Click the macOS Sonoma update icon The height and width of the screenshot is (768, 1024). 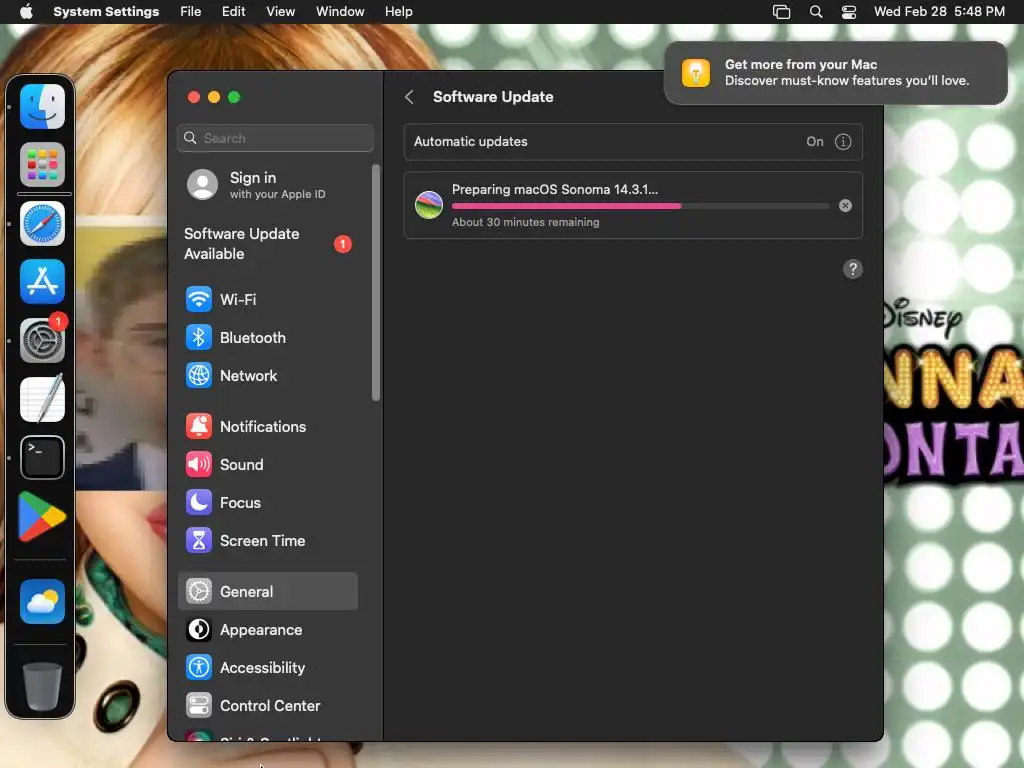[429, 205]
